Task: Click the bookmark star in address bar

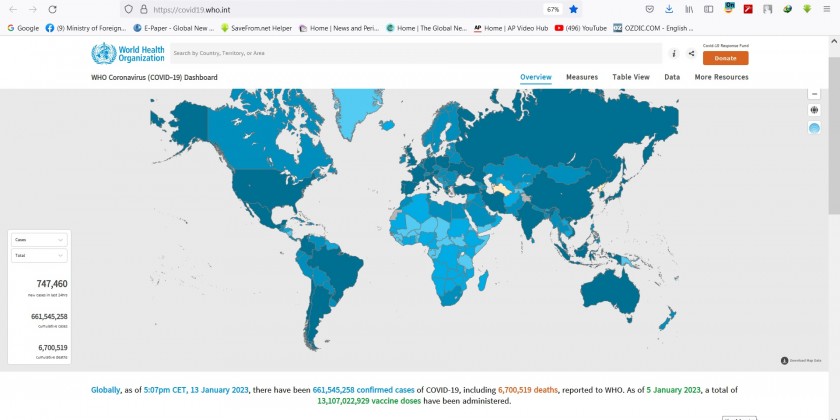Action: [x=573, y=9]
